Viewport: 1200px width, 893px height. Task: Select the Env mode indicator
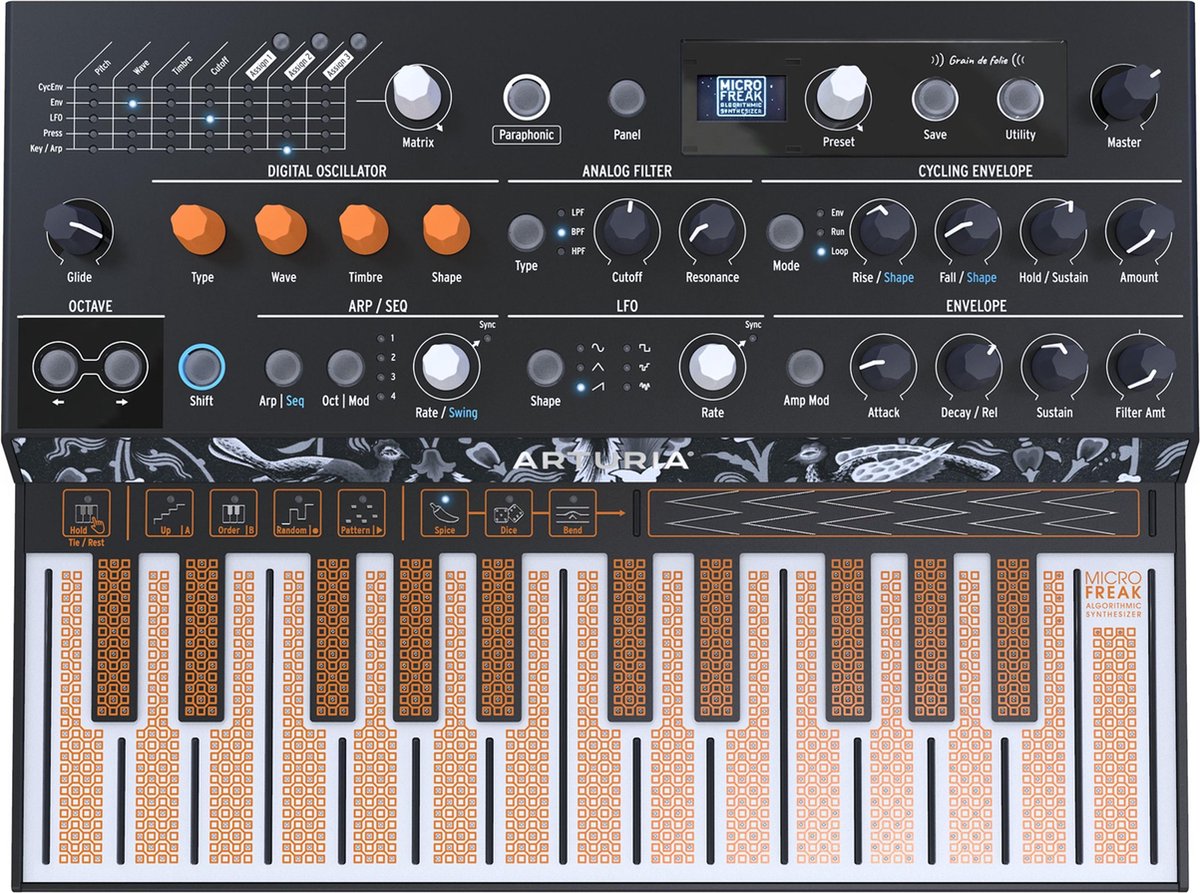click(x=821, y=213)
